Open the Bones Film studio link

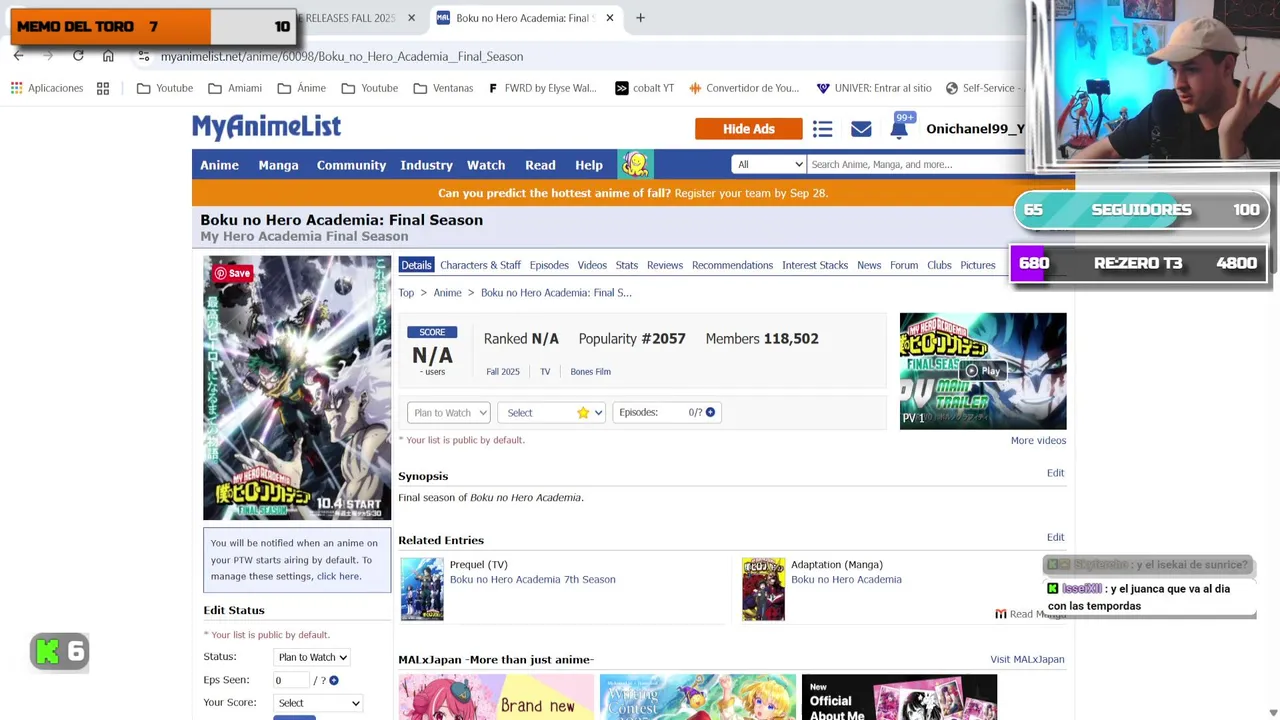point(590,371)
